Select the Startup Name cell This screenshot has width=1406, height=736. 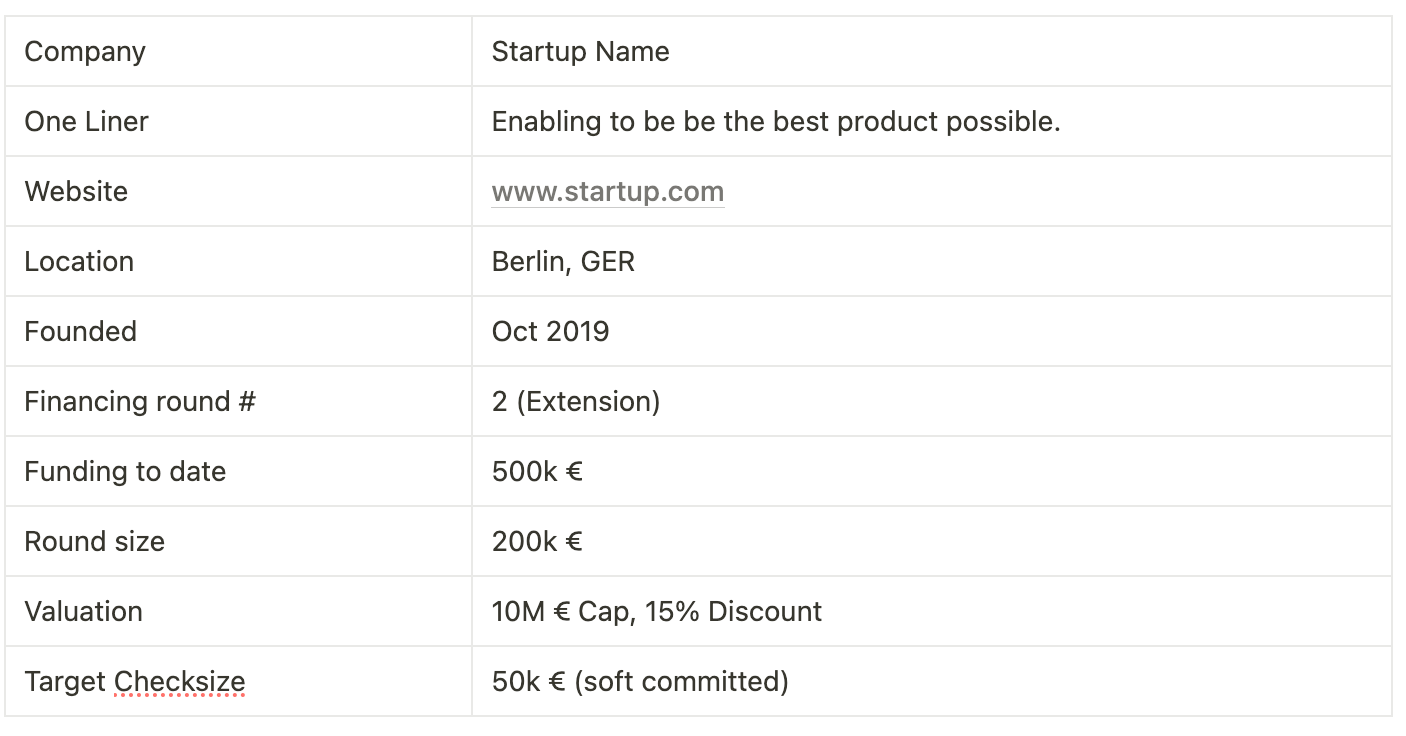pyautogui.click(x=932, y=51)
